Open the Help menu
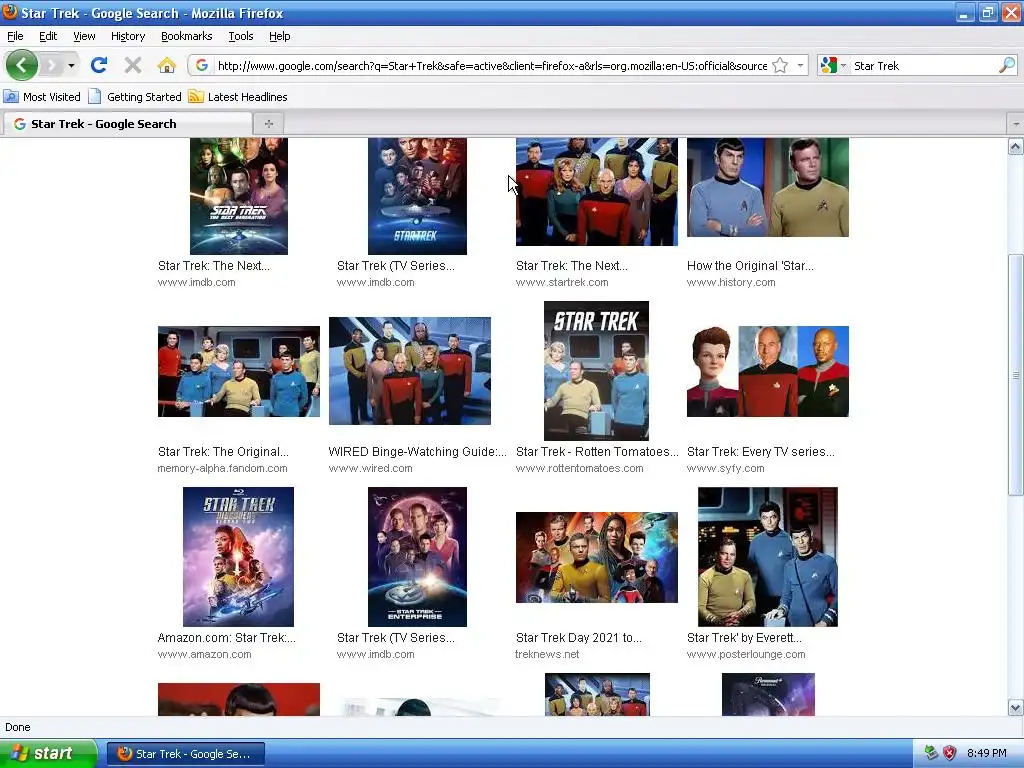 (280, 36)
